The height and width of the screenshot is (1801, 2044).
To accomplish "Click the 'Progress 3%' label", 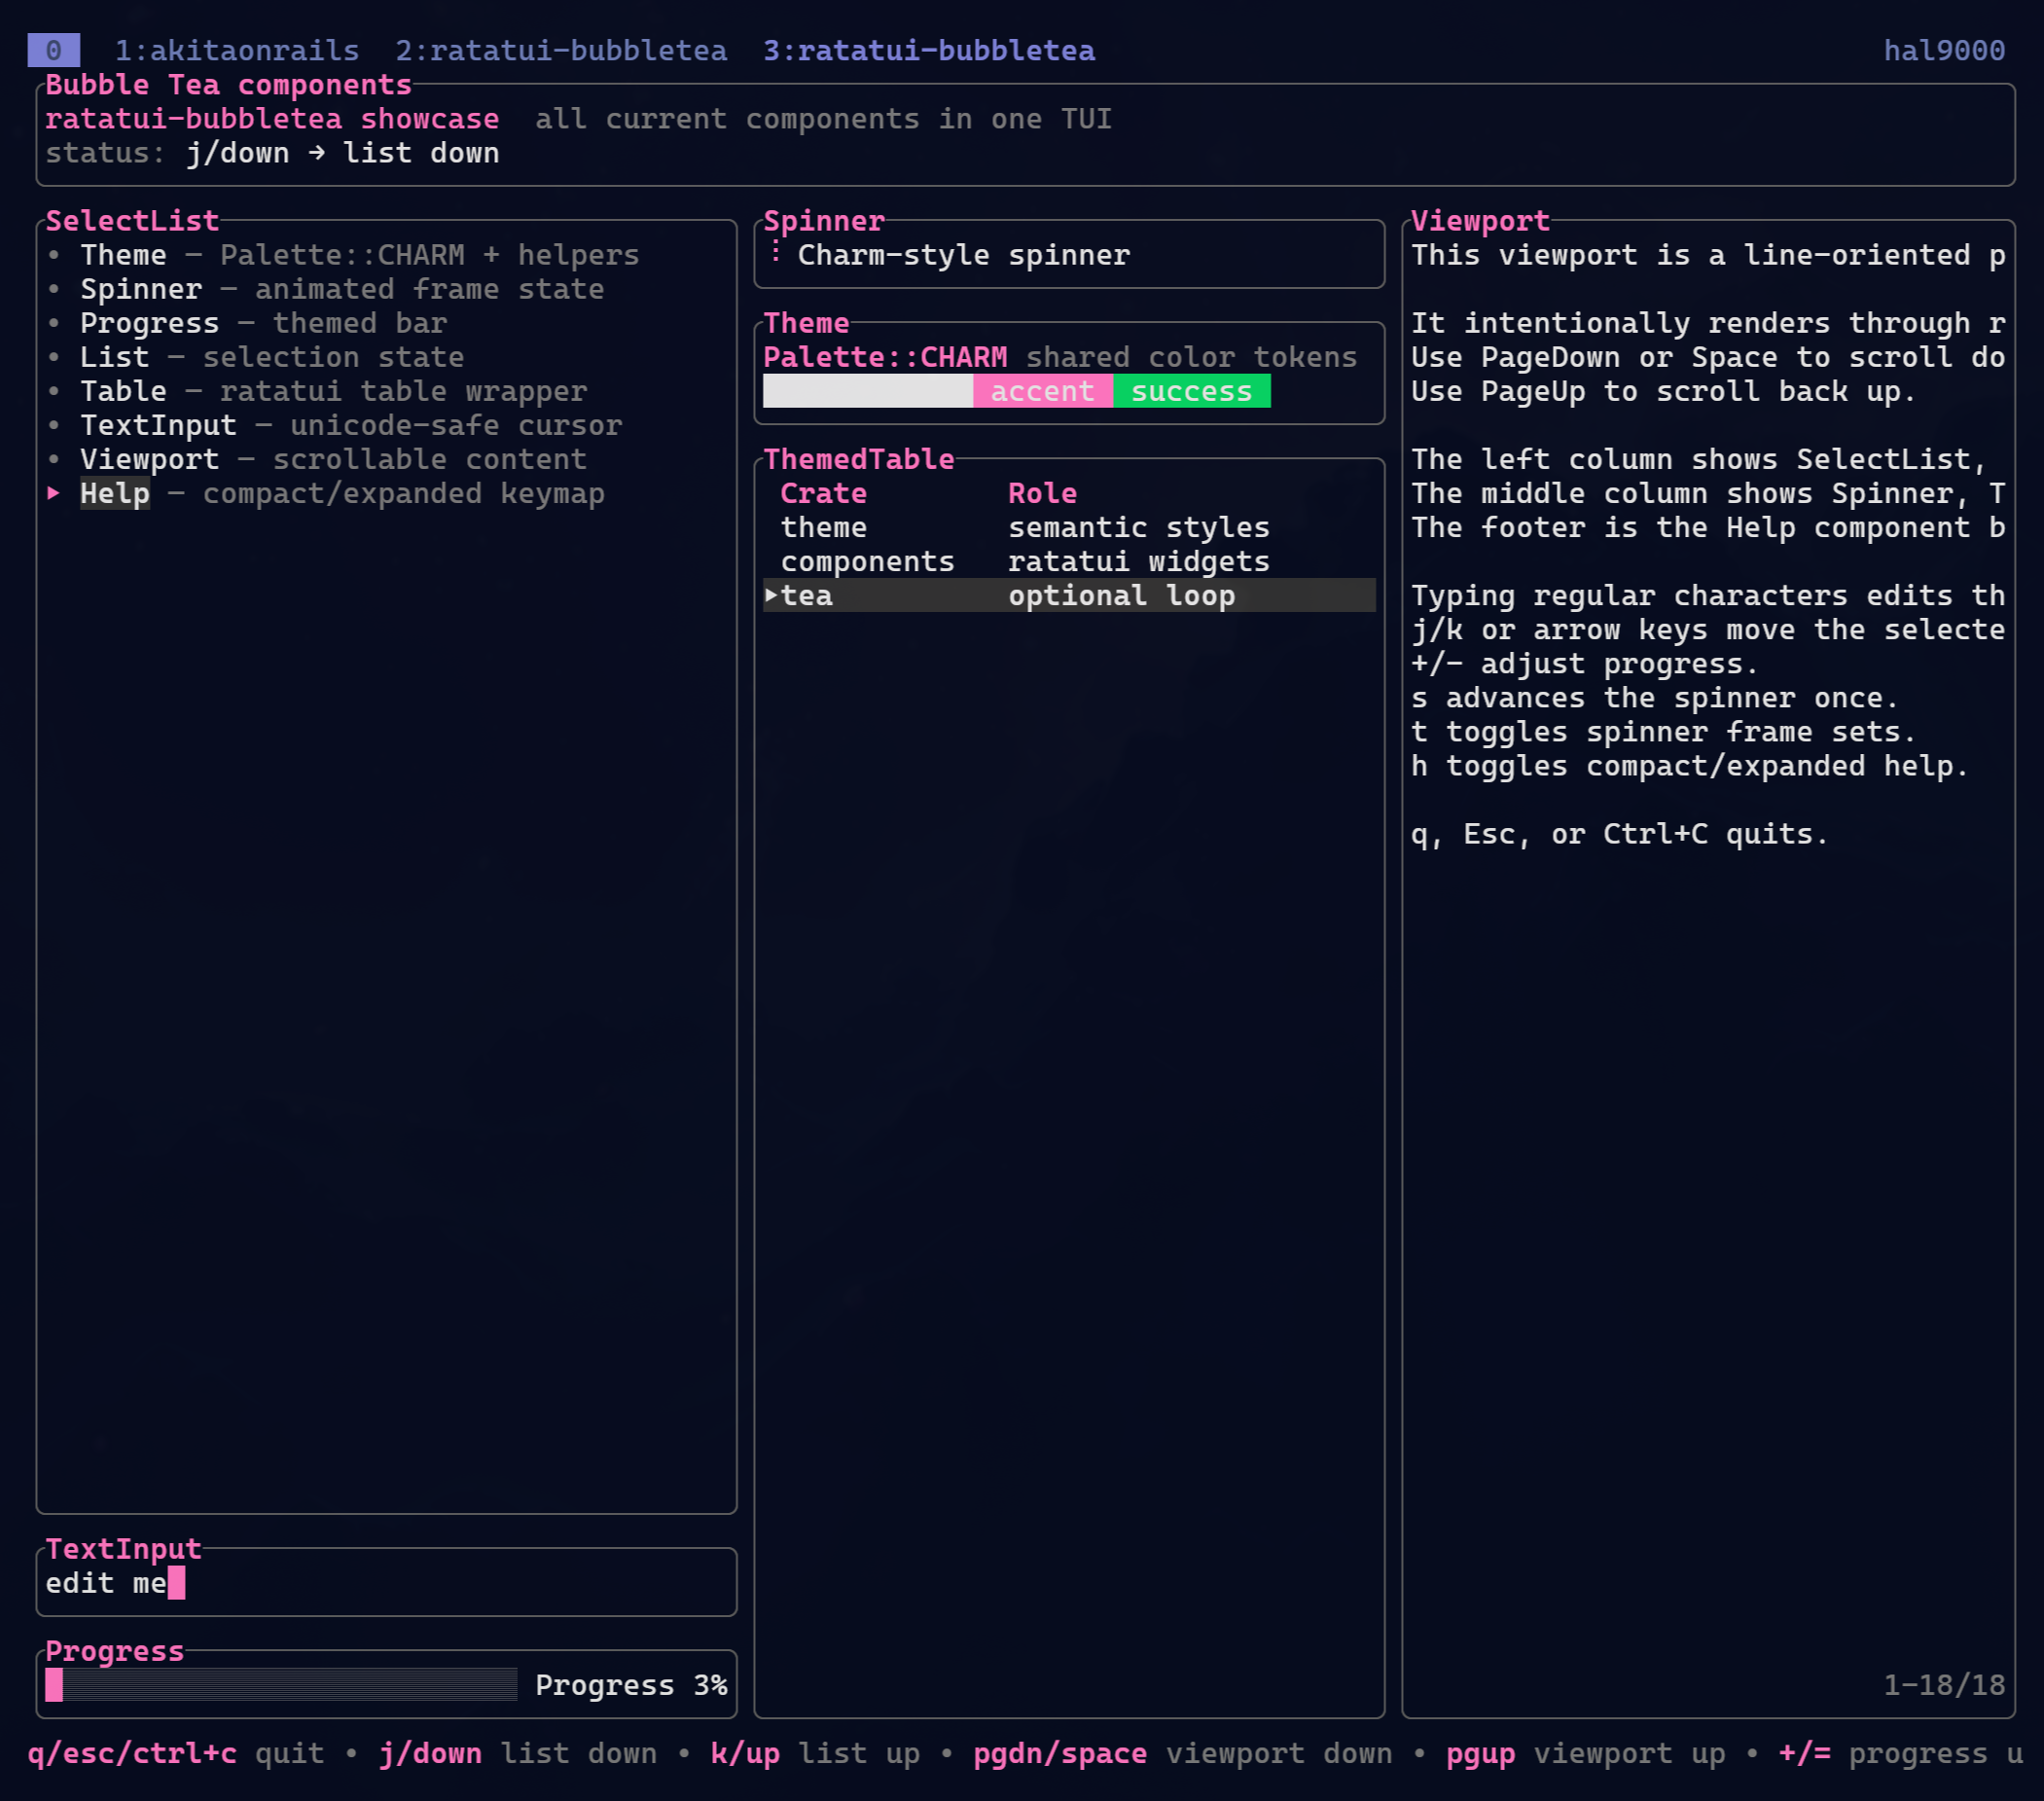I will pos(631,1685).
